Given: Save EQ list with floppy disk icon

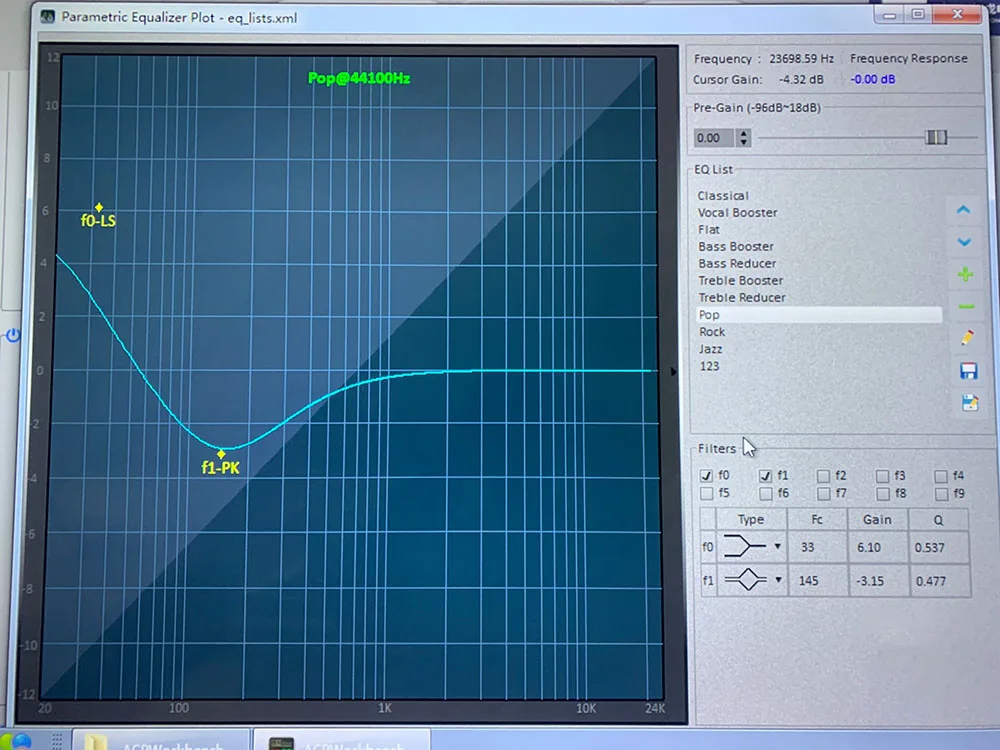Looking at the screenshot, I should click(x=968, y=371).
